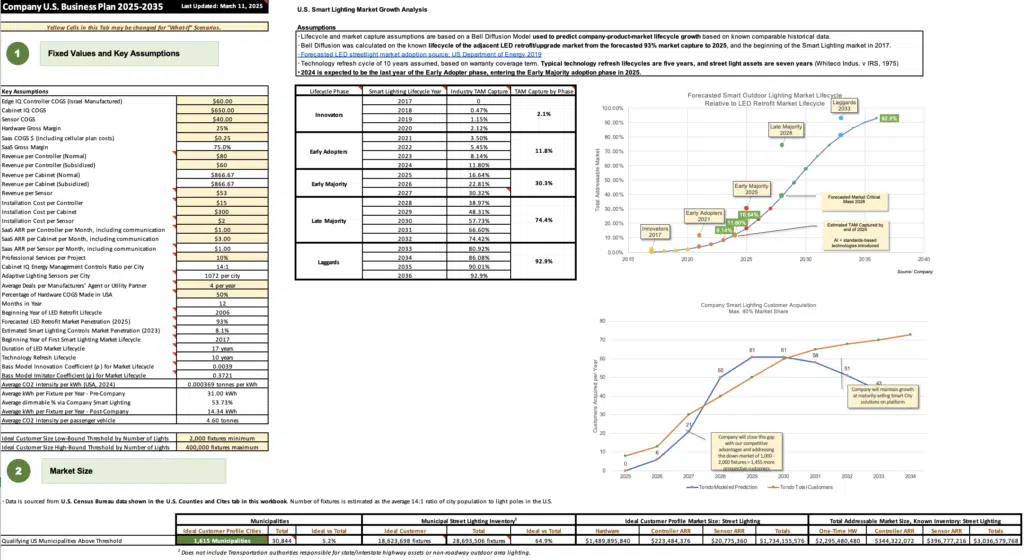Click the Forecasted Market Critical Mass callout box
The image size is (1024, 560).
point(858,198)
